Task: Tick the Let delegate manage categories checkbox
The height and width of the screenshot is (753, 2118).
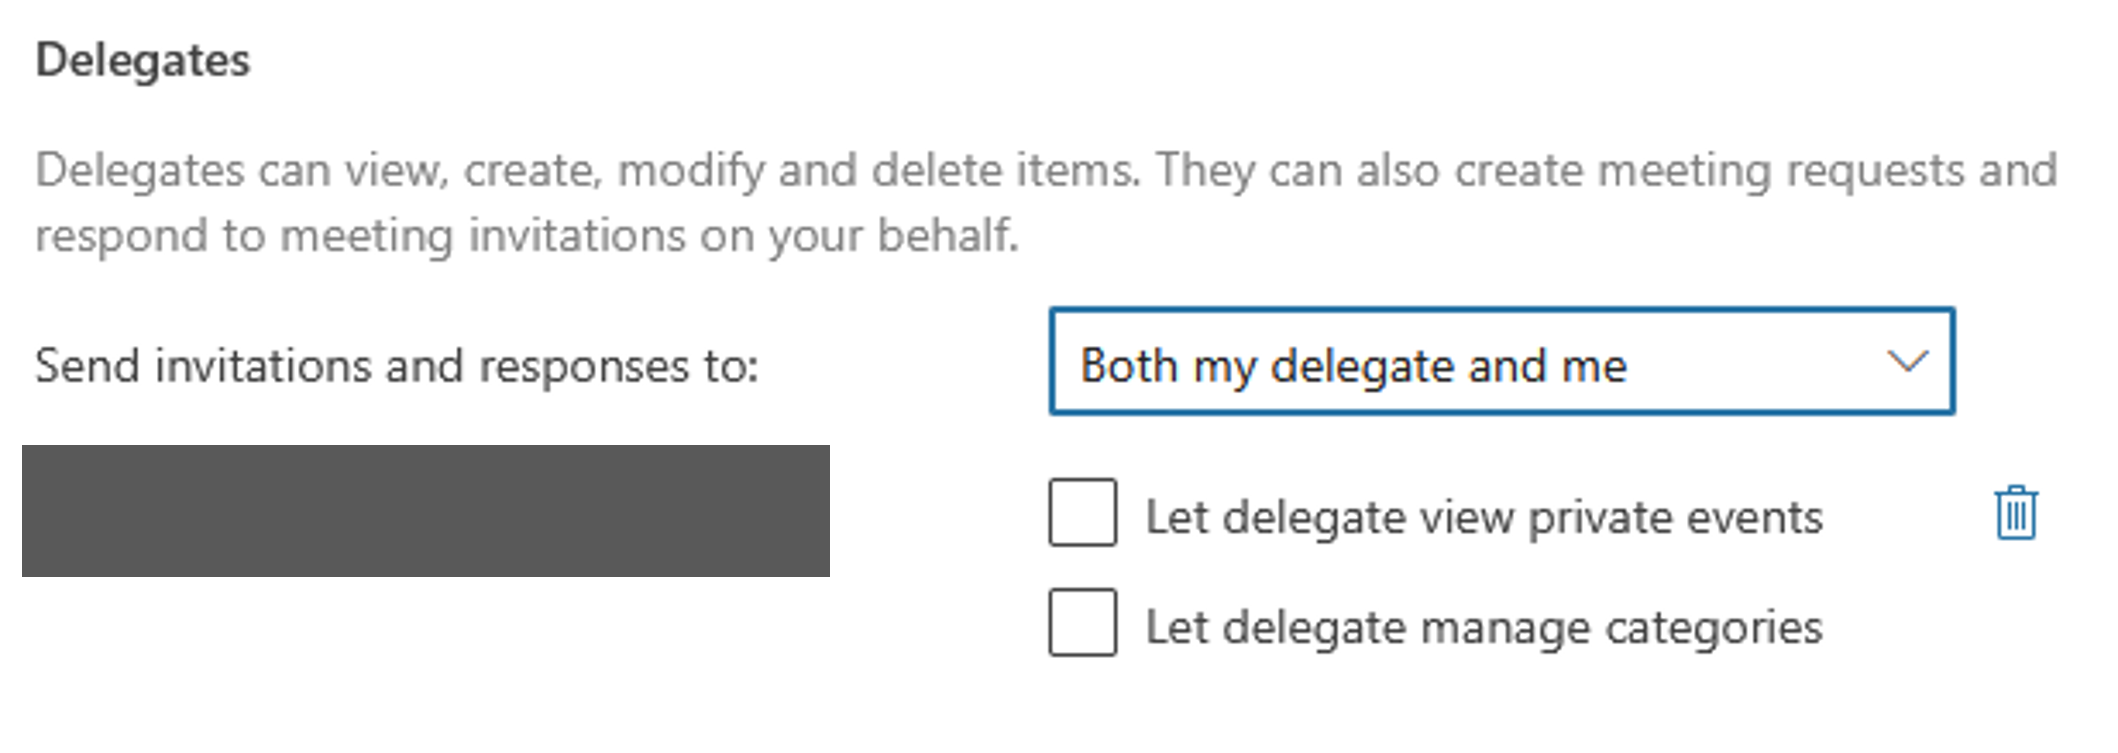Action: [x=1083, y=622]
